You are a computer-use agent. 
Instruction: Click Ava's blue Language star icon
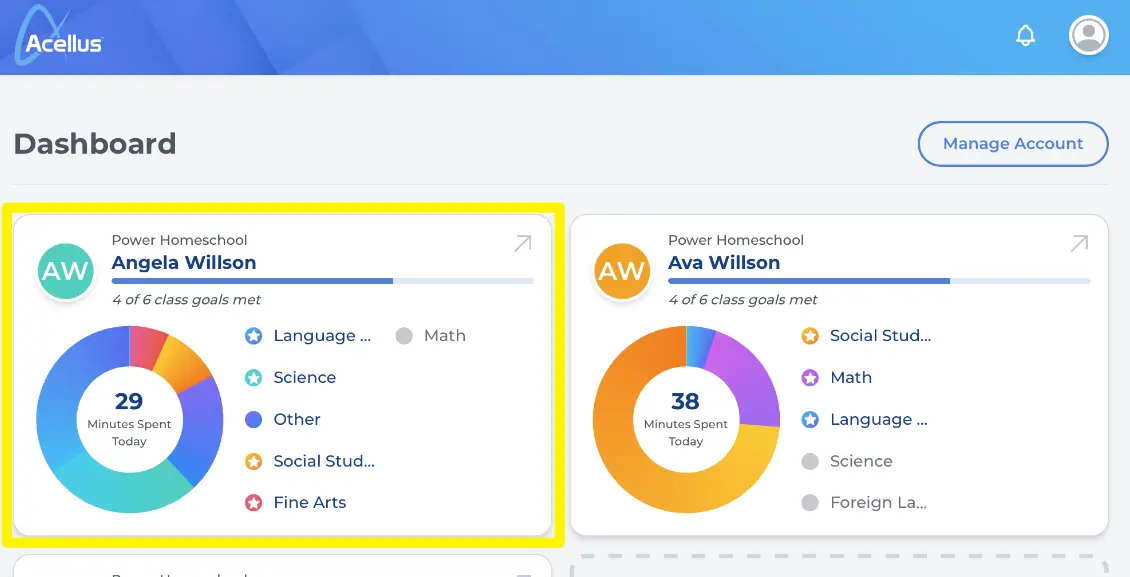click(810, 419)
